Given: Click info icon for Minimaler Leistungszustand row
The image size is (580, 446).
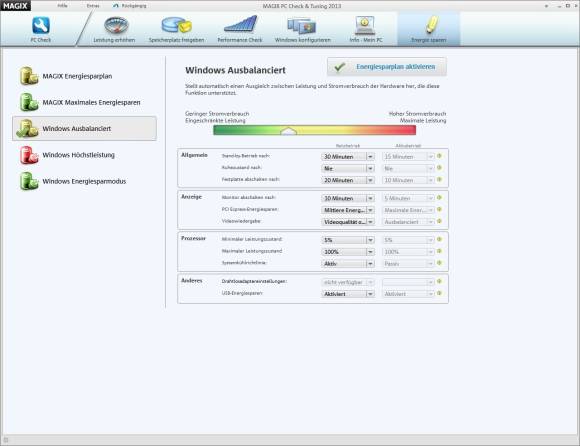Looking at the screenshot, I should [x=439, y=240].
